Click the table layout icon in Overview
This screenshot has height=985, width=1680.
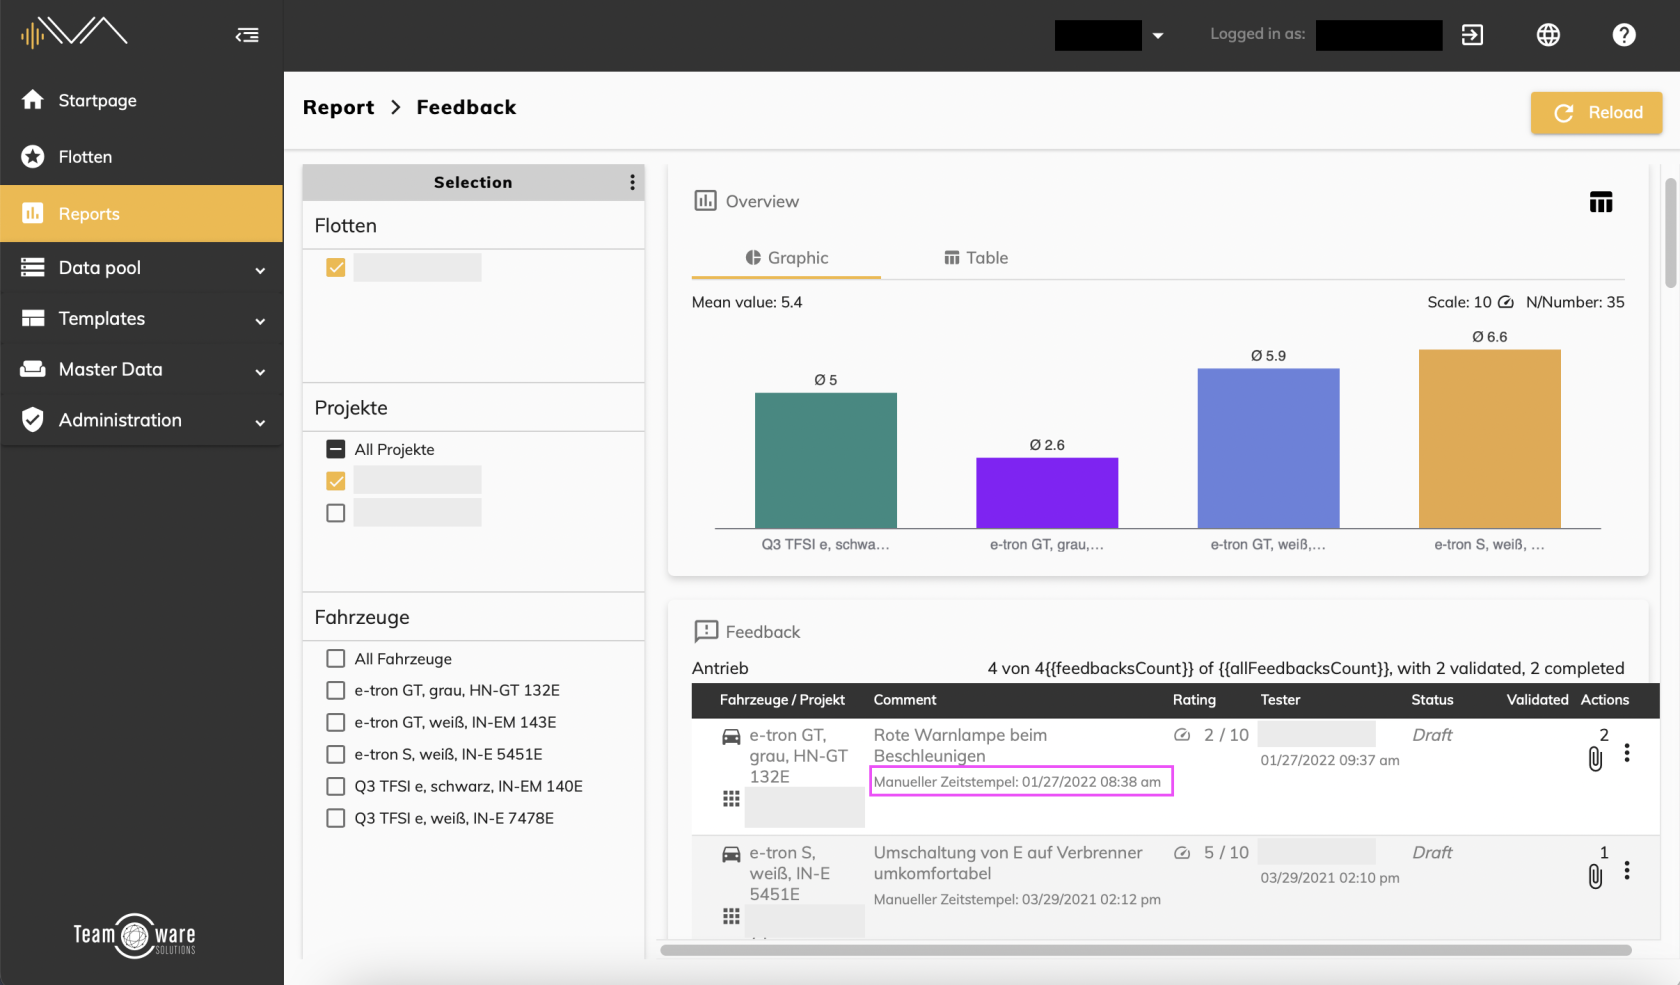(1601, 202)
